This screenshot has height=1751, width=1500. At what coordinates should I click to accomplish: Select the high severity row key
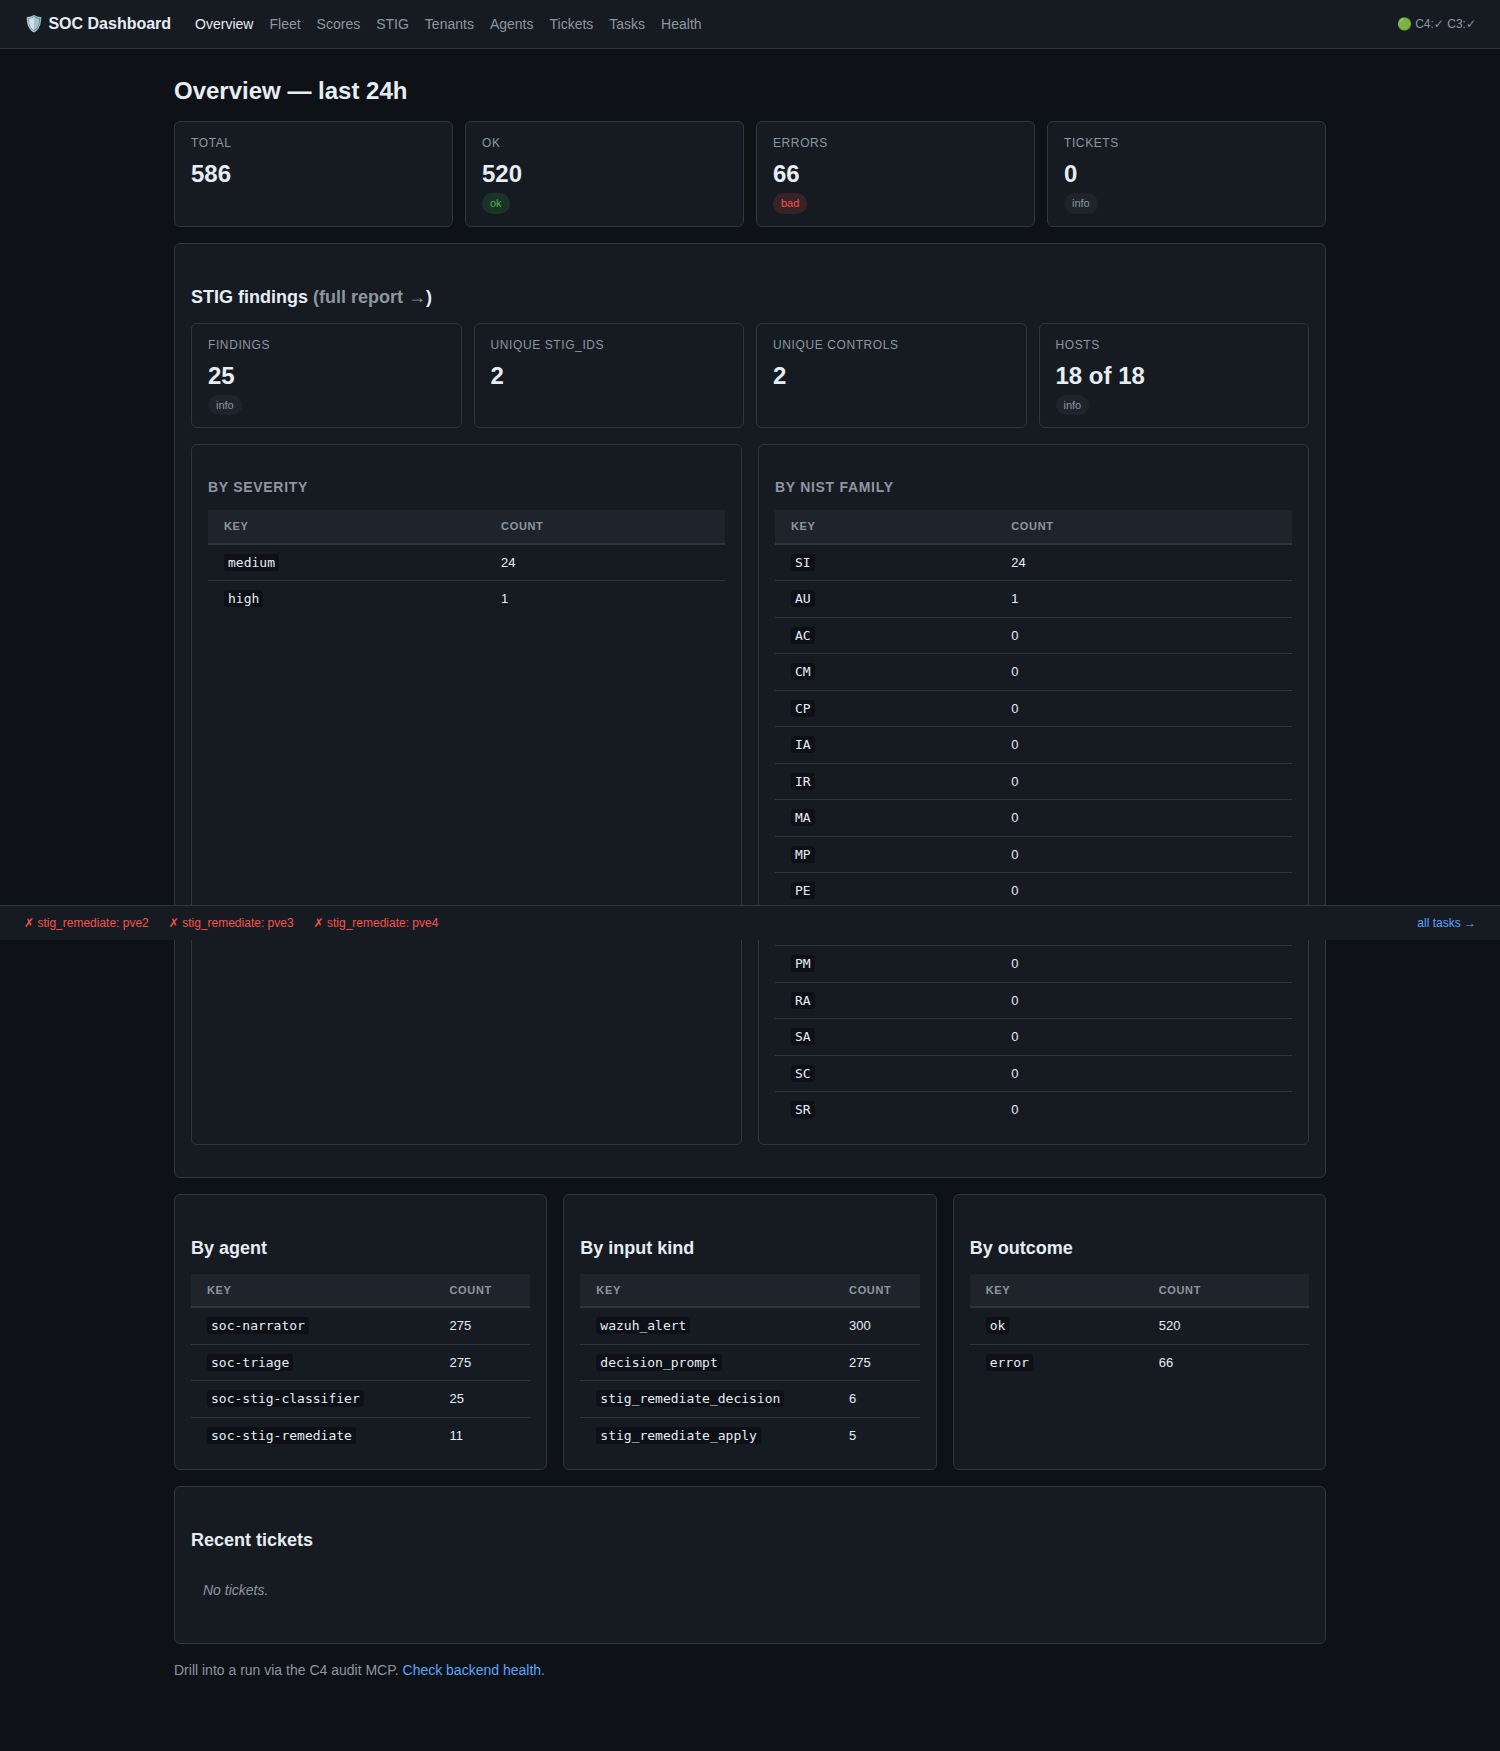(x=243, y=599)
